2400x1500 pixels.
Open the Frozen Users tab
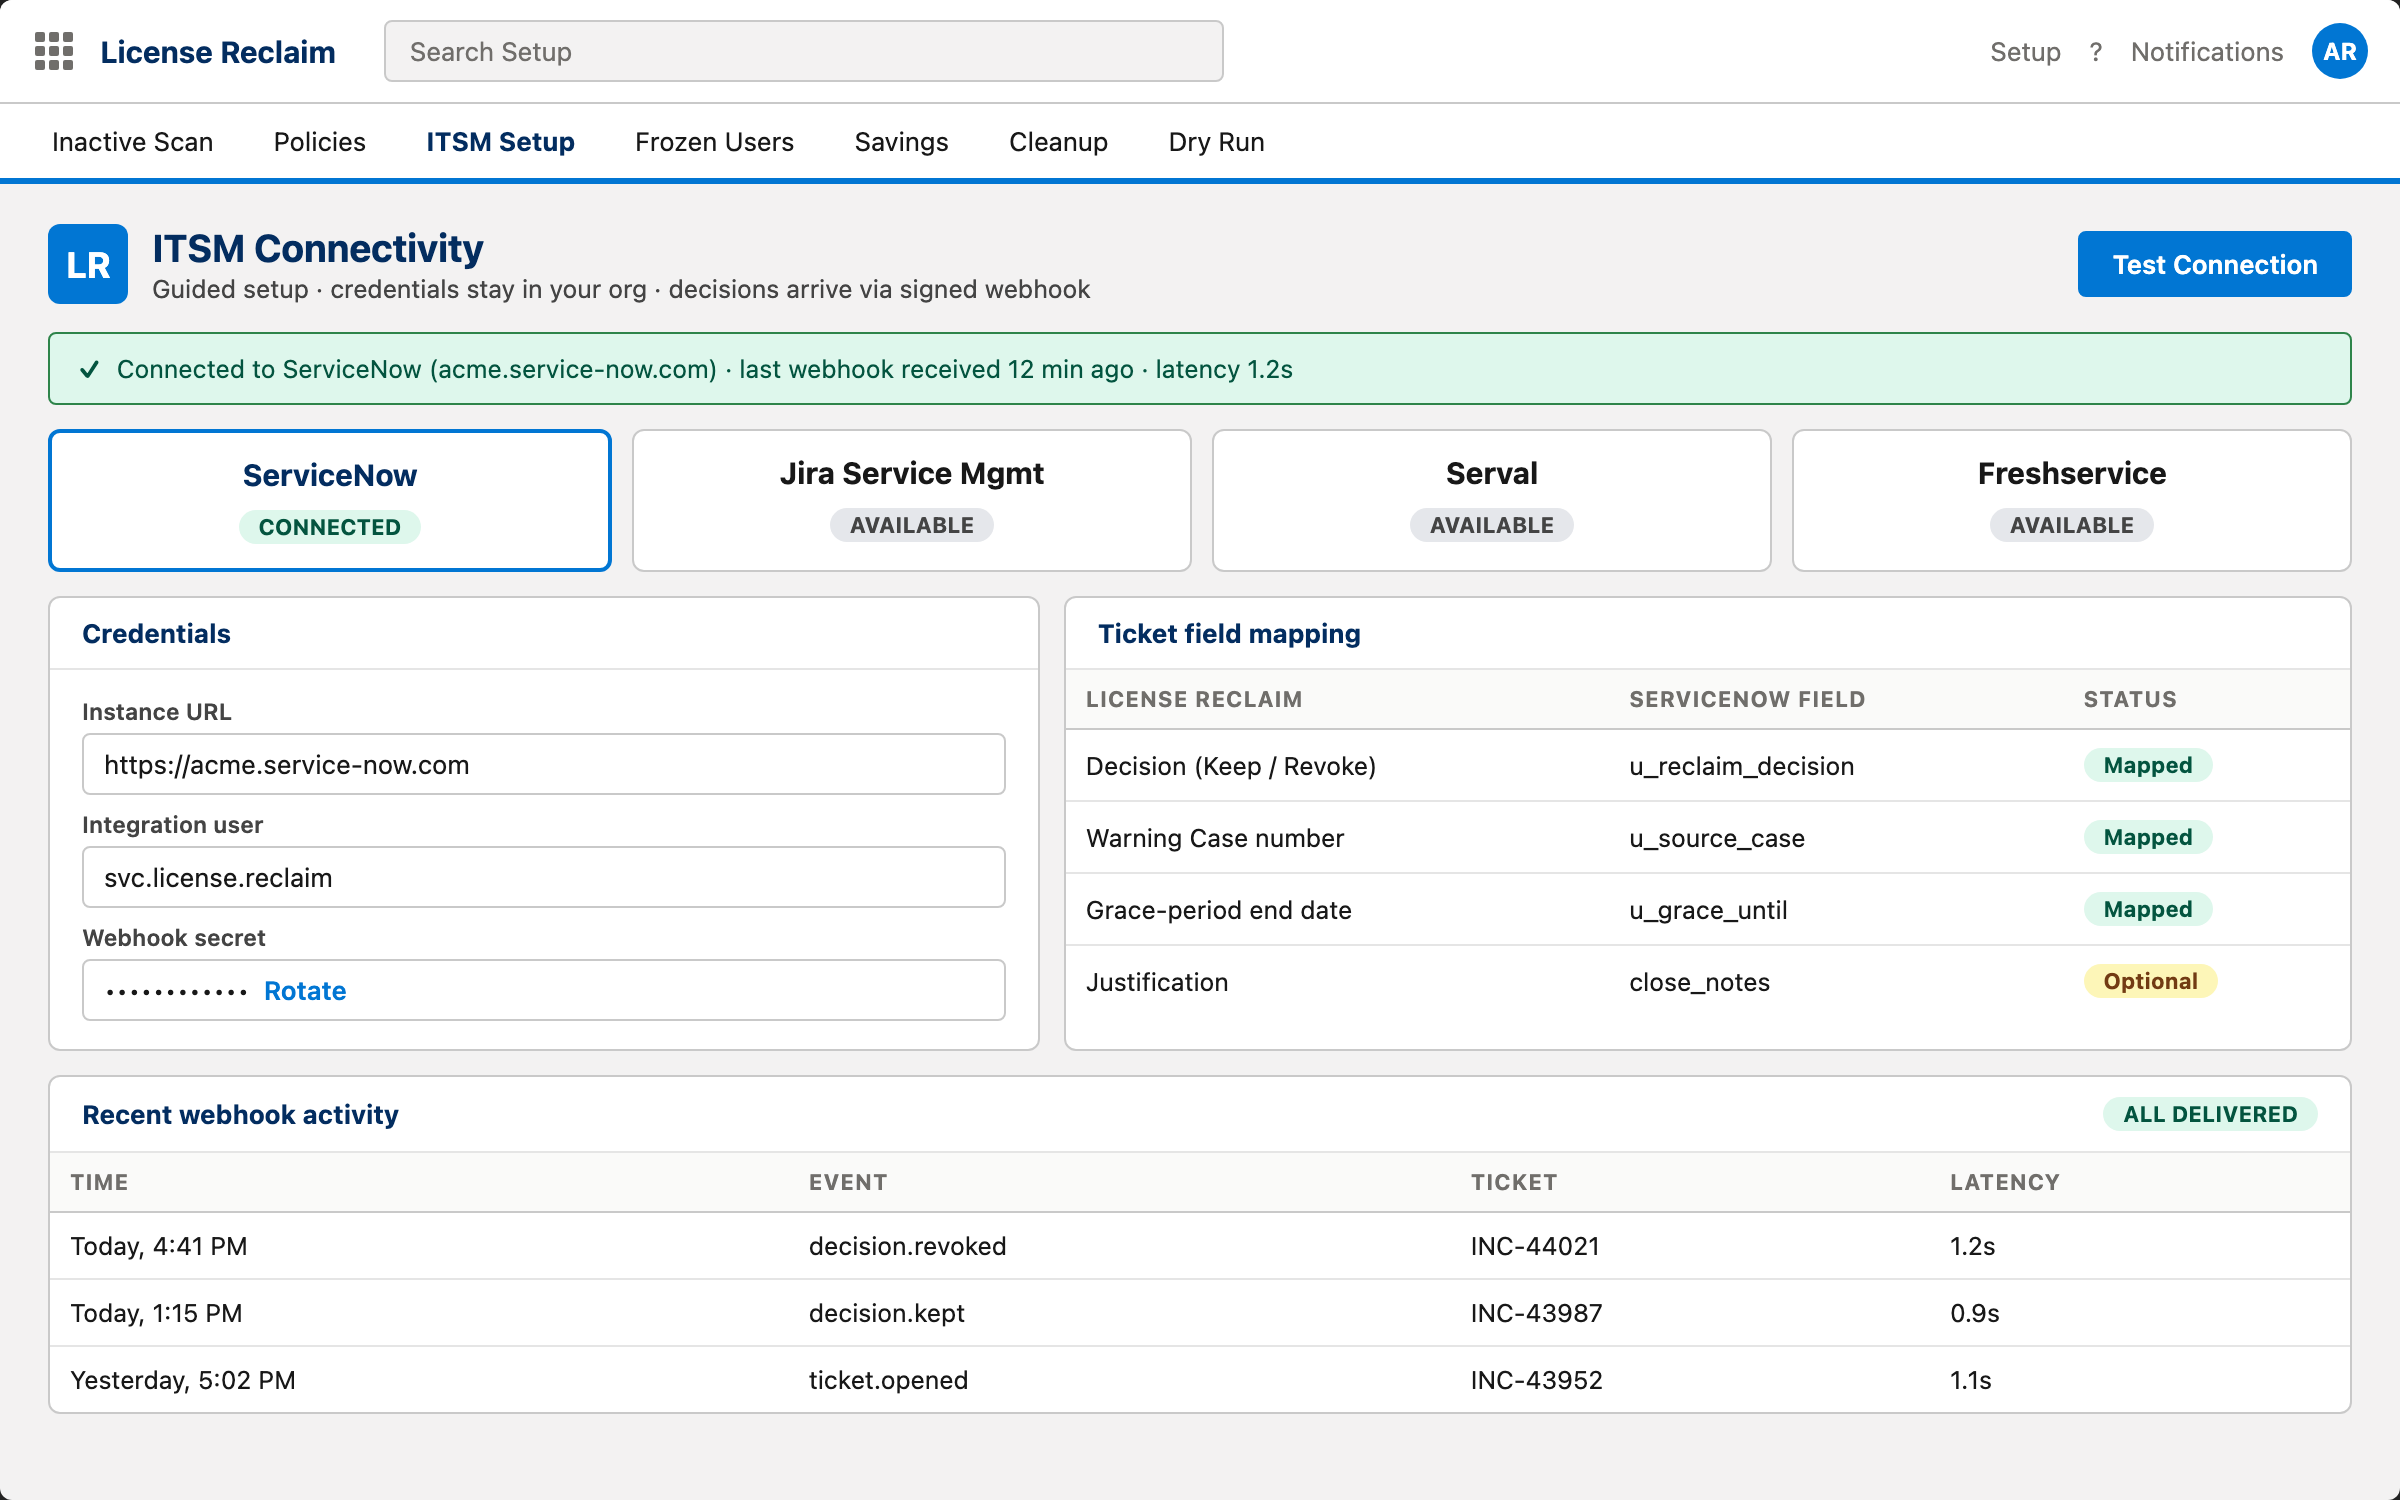point(714,142)
